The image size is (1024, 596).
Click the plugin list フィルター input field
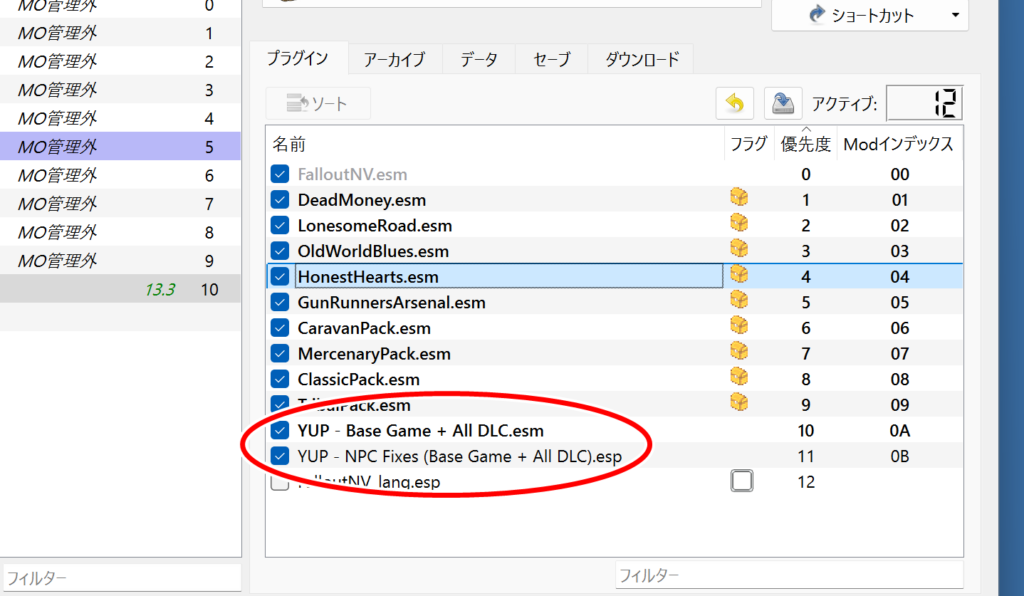pos(788,575)
